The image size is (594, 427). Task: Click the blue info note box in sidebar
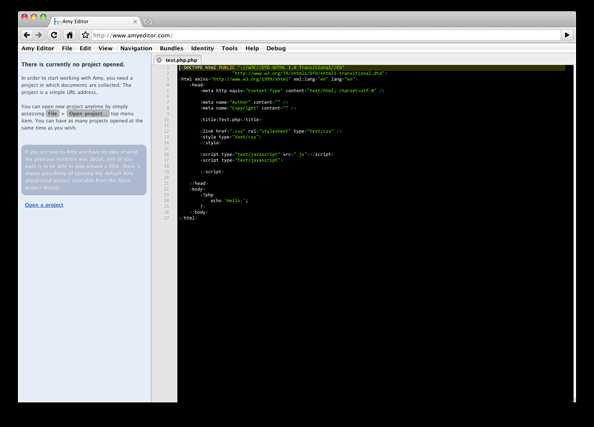[84, 170]
